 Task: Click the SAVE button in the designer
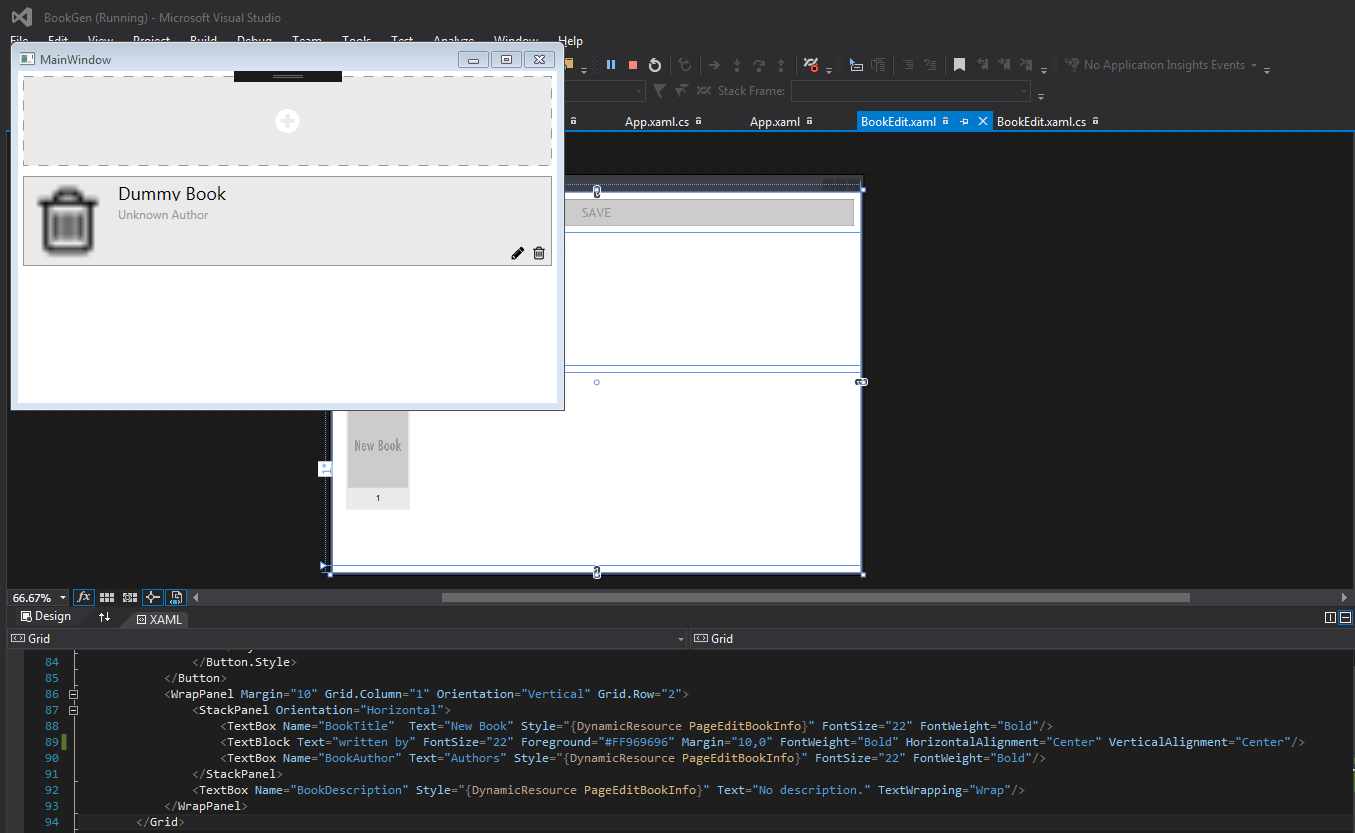click(710, 212)
